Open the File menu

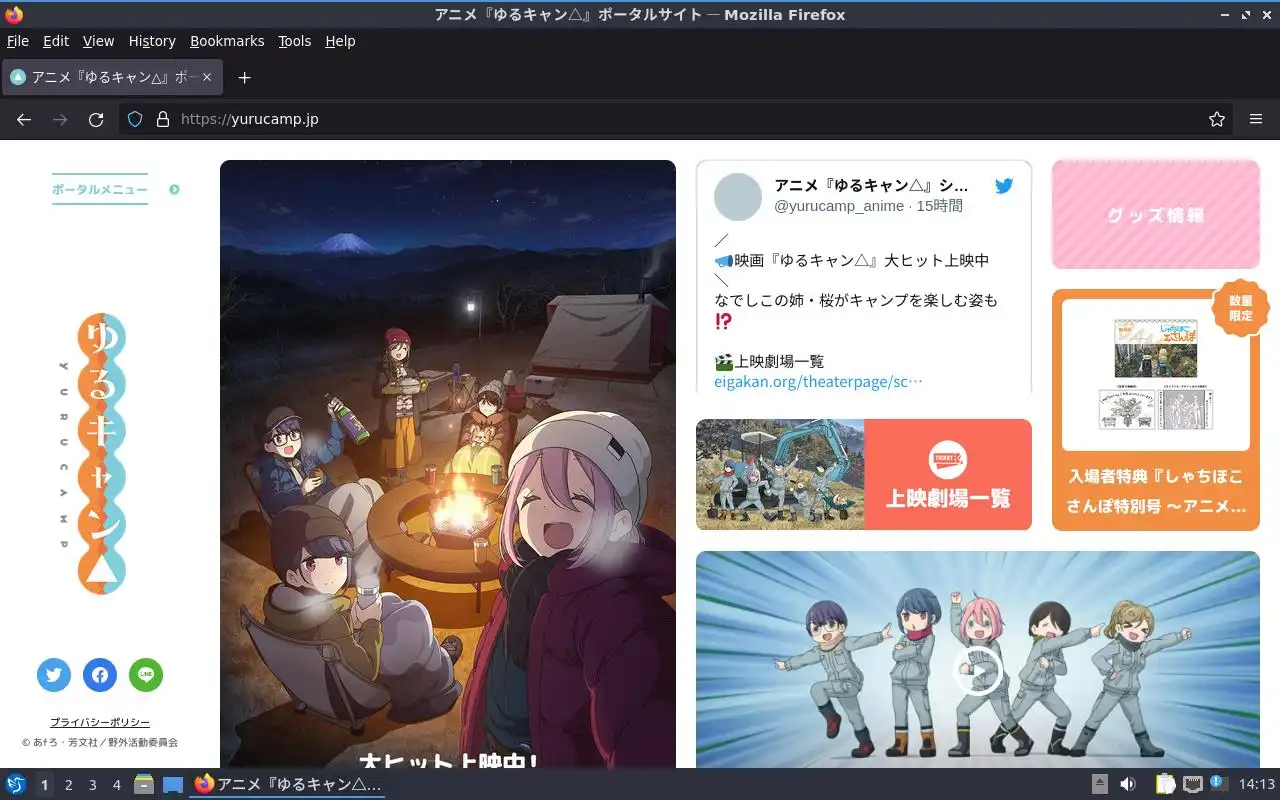coord(18,41)
